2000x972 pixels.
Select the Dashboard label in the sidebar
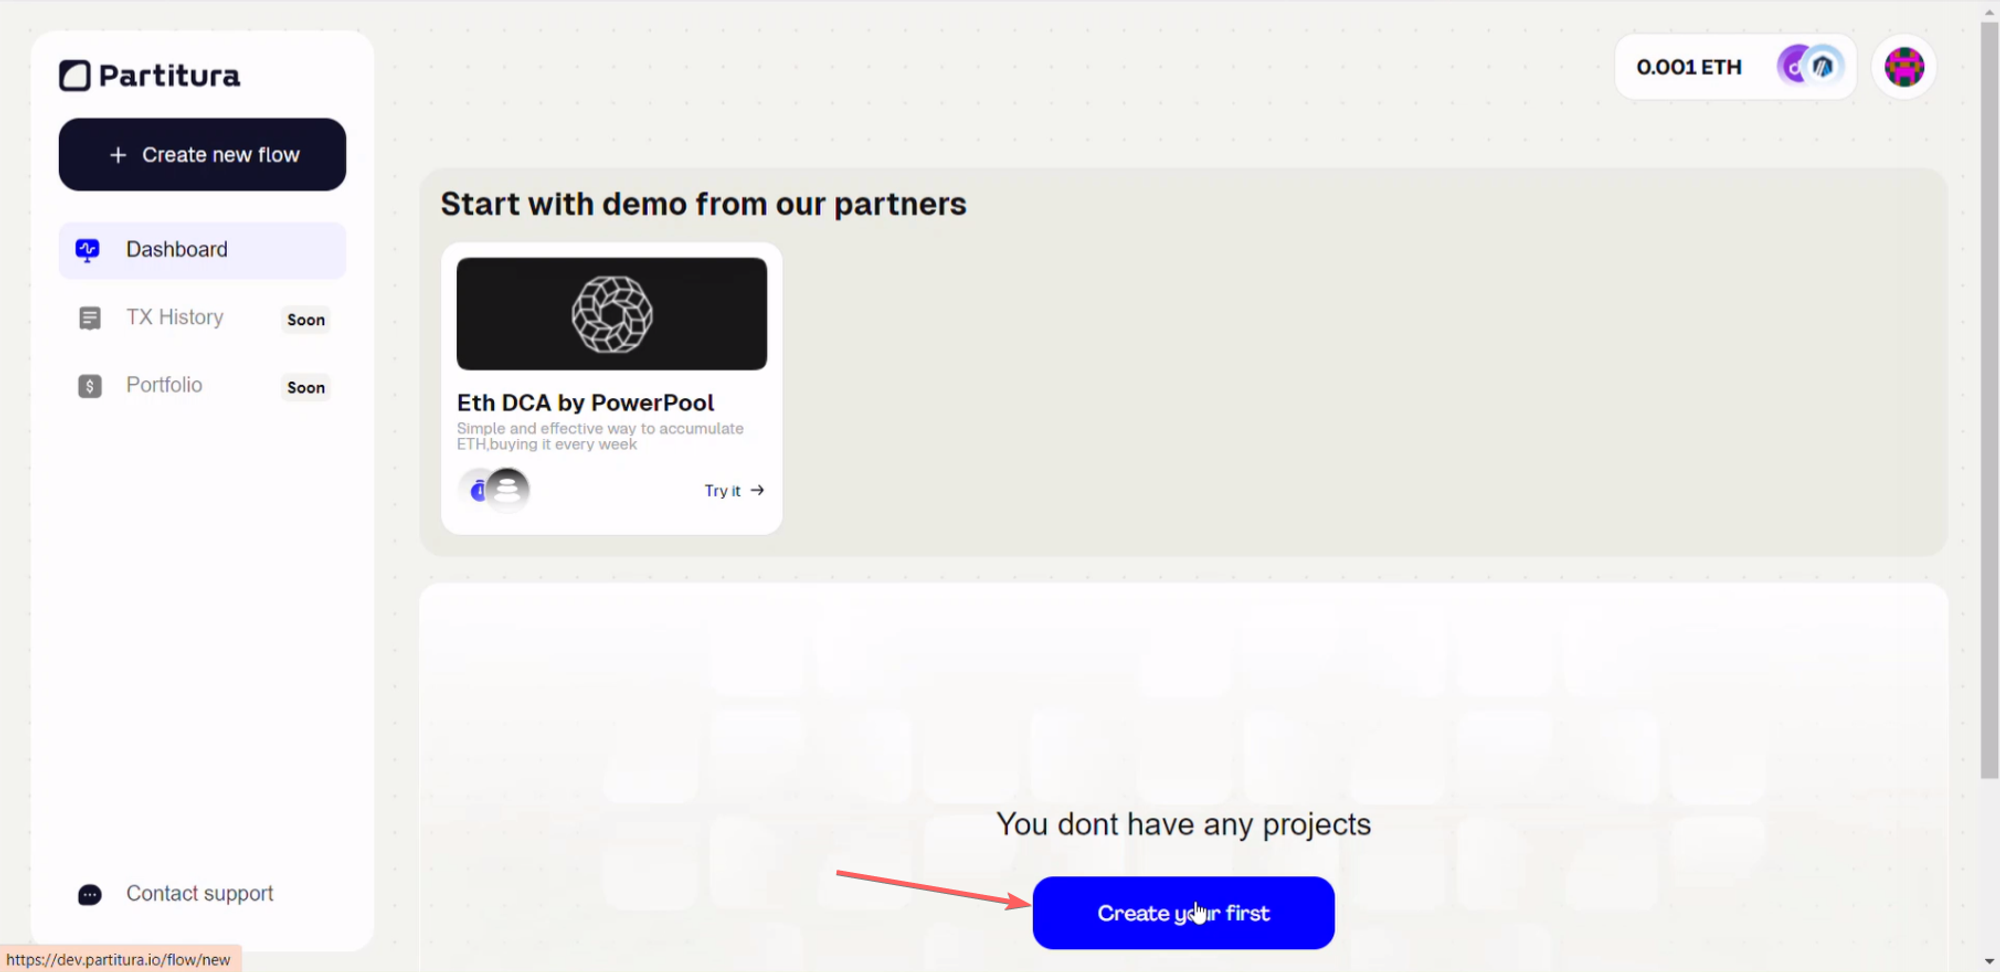pyautogui.click(x=177, y=249)
